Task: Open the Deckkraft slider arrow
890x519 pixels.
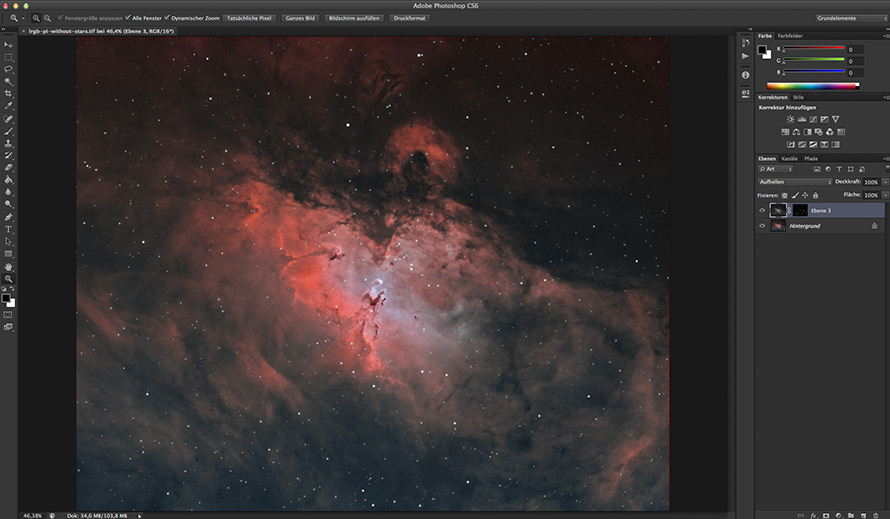Action: coord(885,182)
